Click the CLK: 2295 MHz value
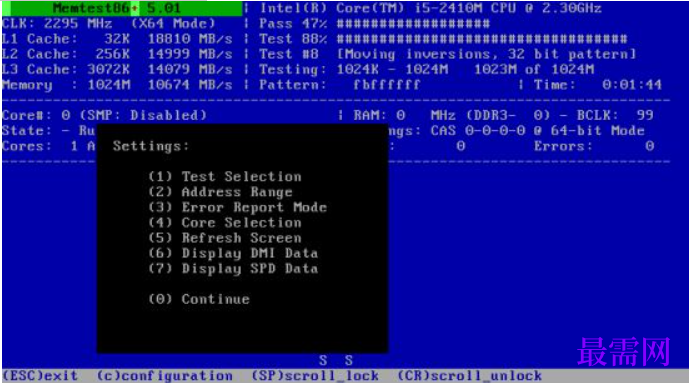The height and width of the screenshot is (383, 689). [x=57, y=24]
